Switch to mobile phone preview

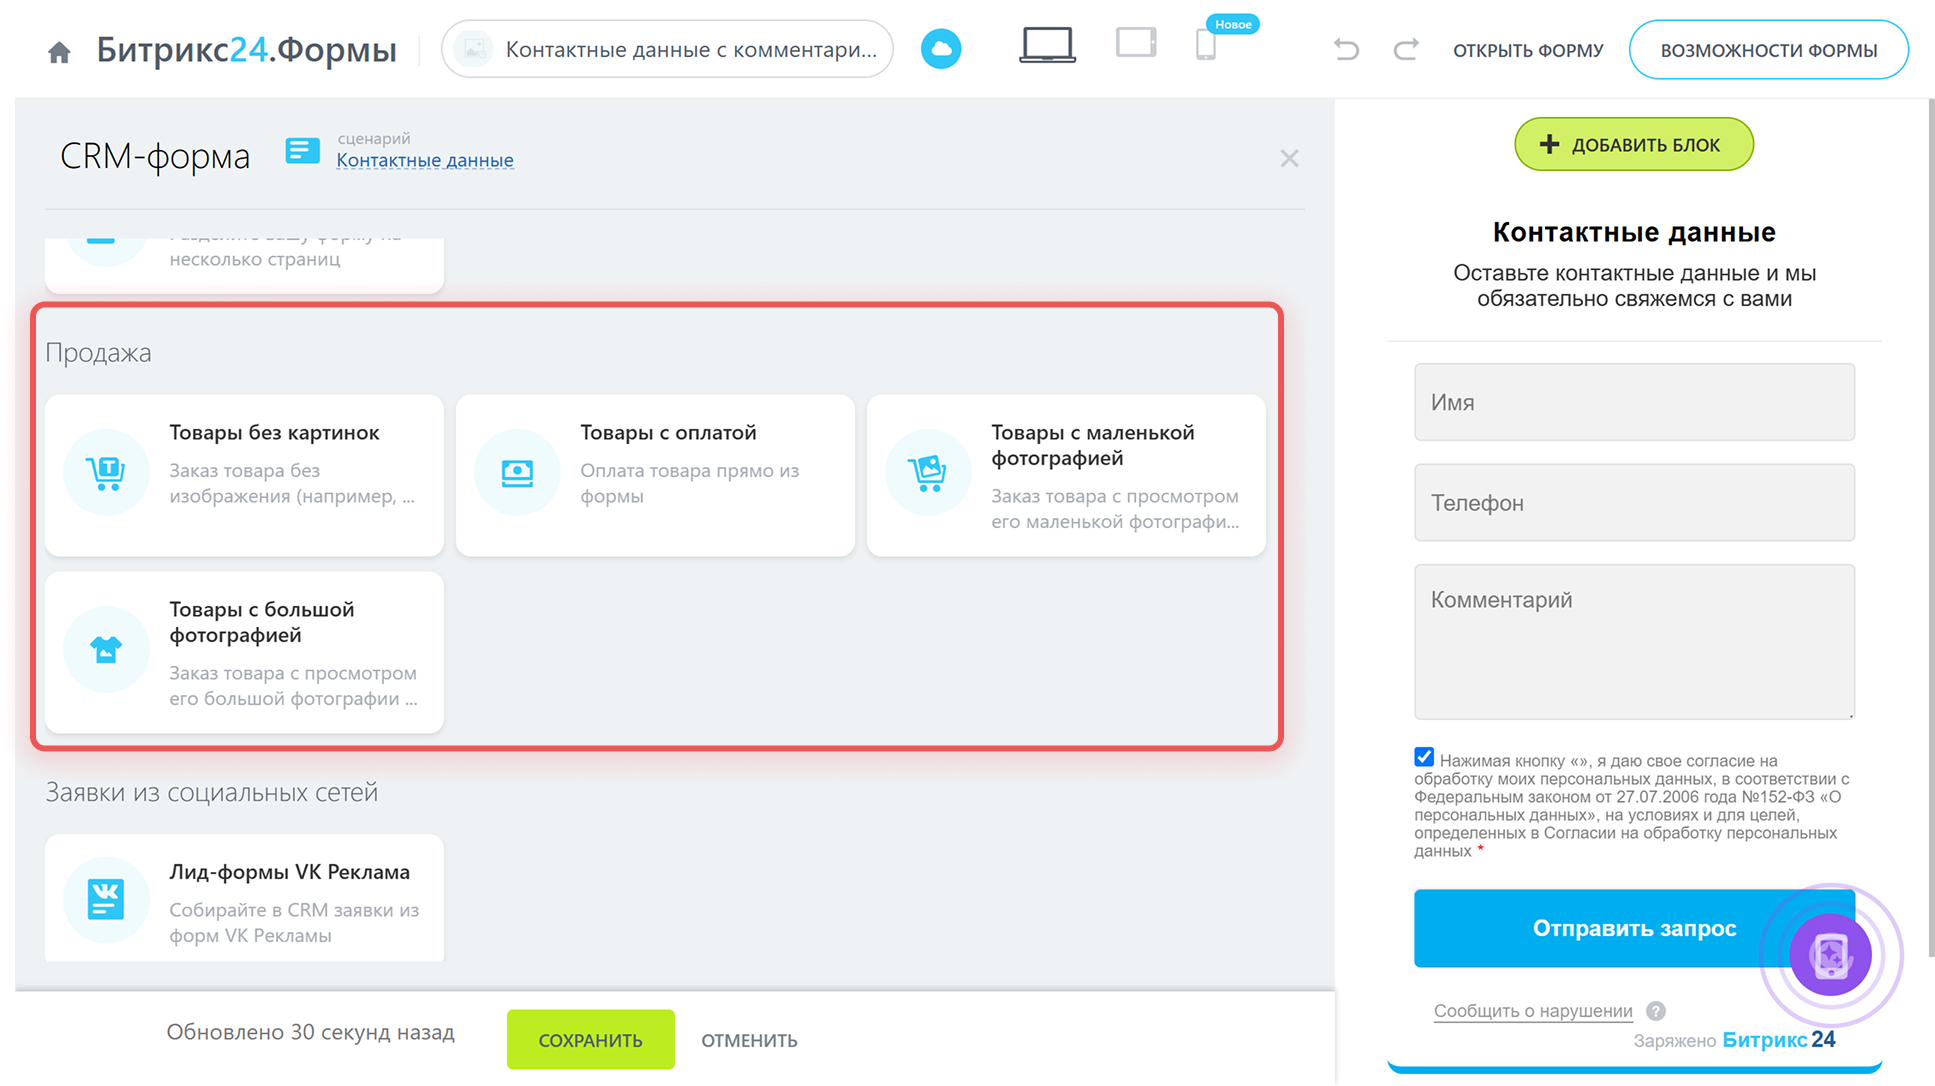pos(1206,46)
